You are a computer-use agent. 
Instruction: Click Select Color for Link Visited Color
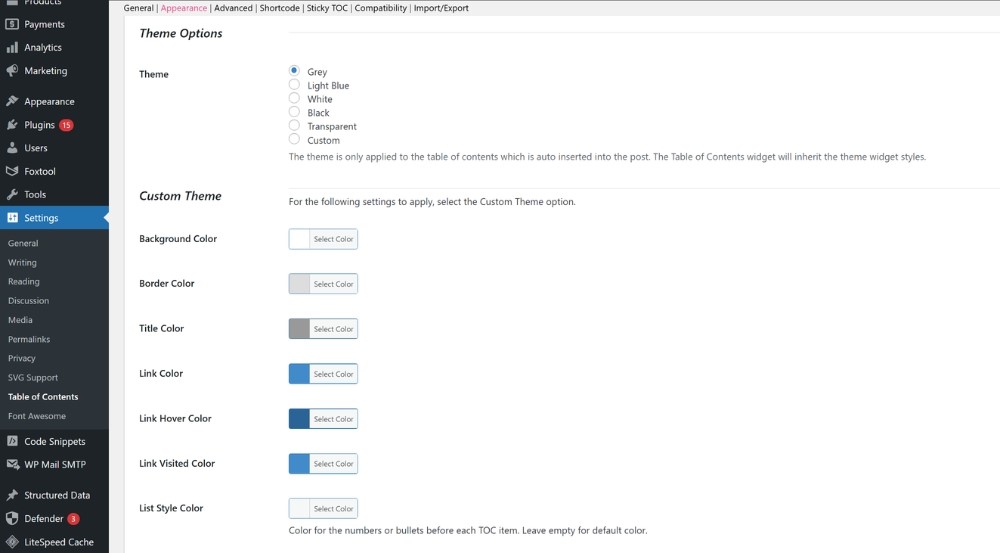pyautogui.click(x=334, y=464)
